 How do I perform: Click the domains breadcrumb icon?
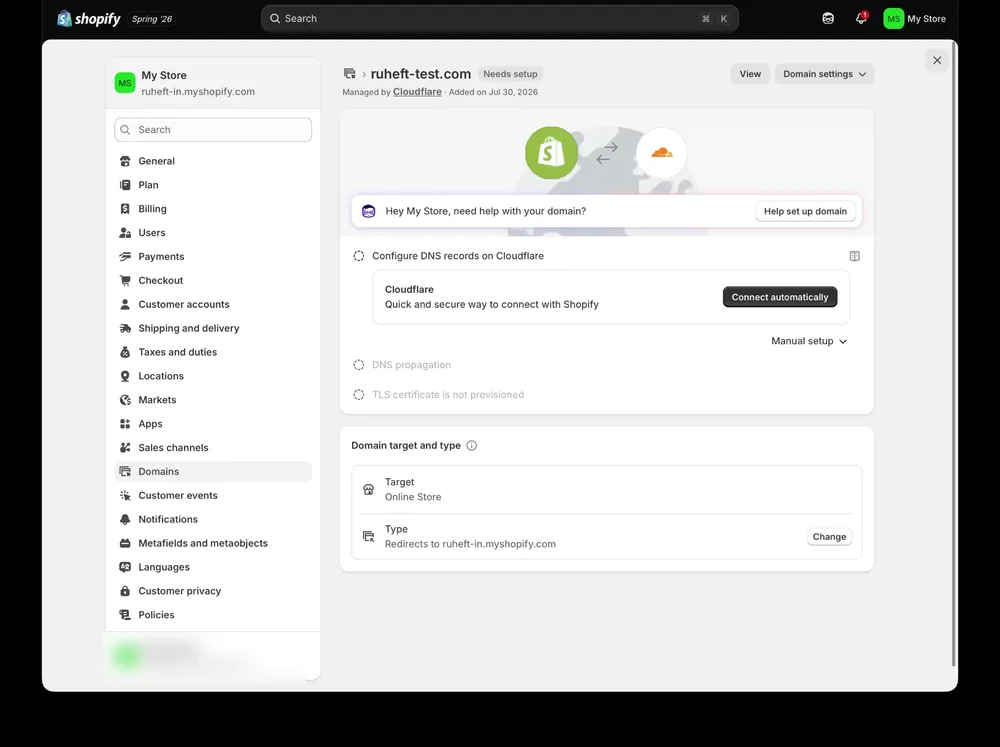tap(349, 74)
